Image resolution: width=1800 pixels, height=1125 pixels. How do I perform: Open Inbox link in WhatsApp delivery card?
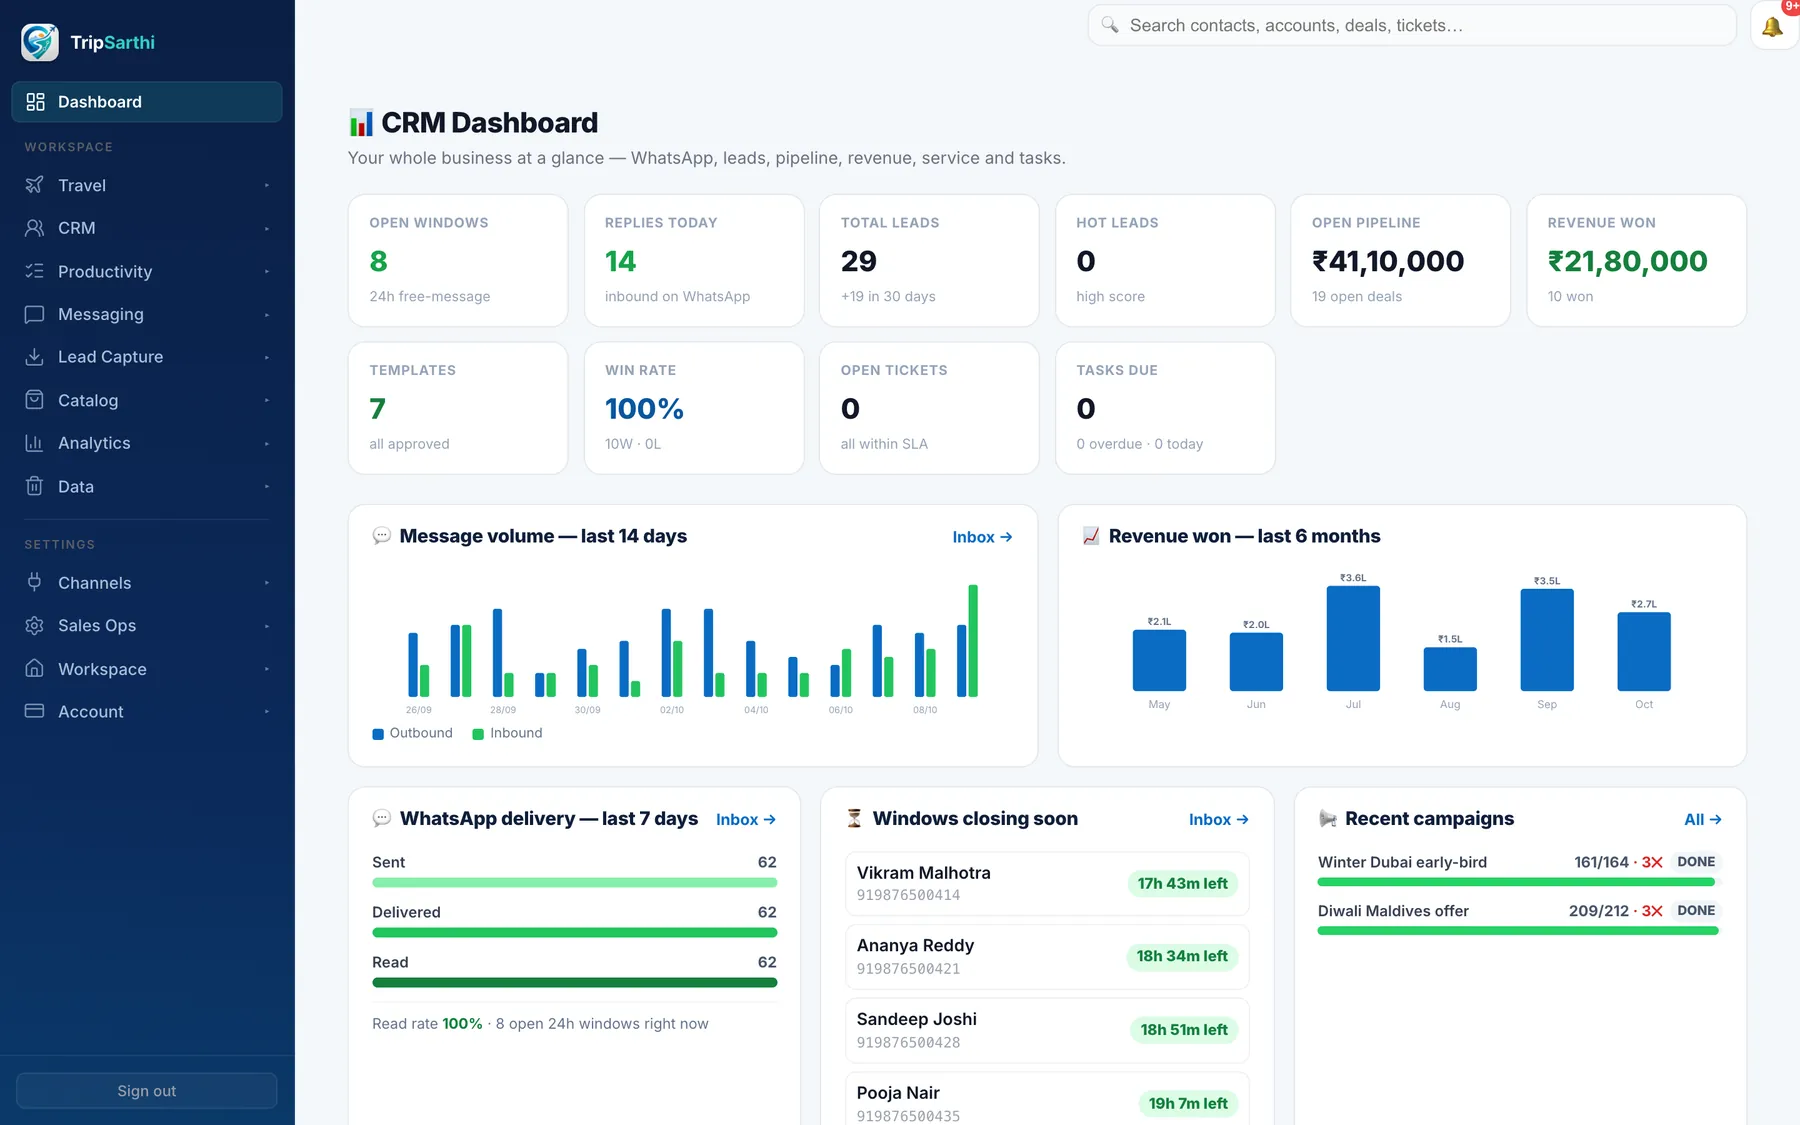[746, 819]
